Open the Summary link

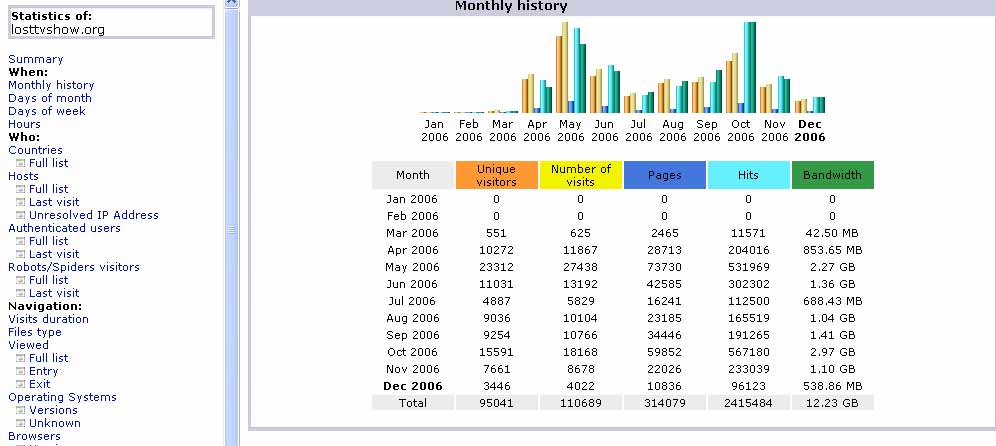click(36, 59)
